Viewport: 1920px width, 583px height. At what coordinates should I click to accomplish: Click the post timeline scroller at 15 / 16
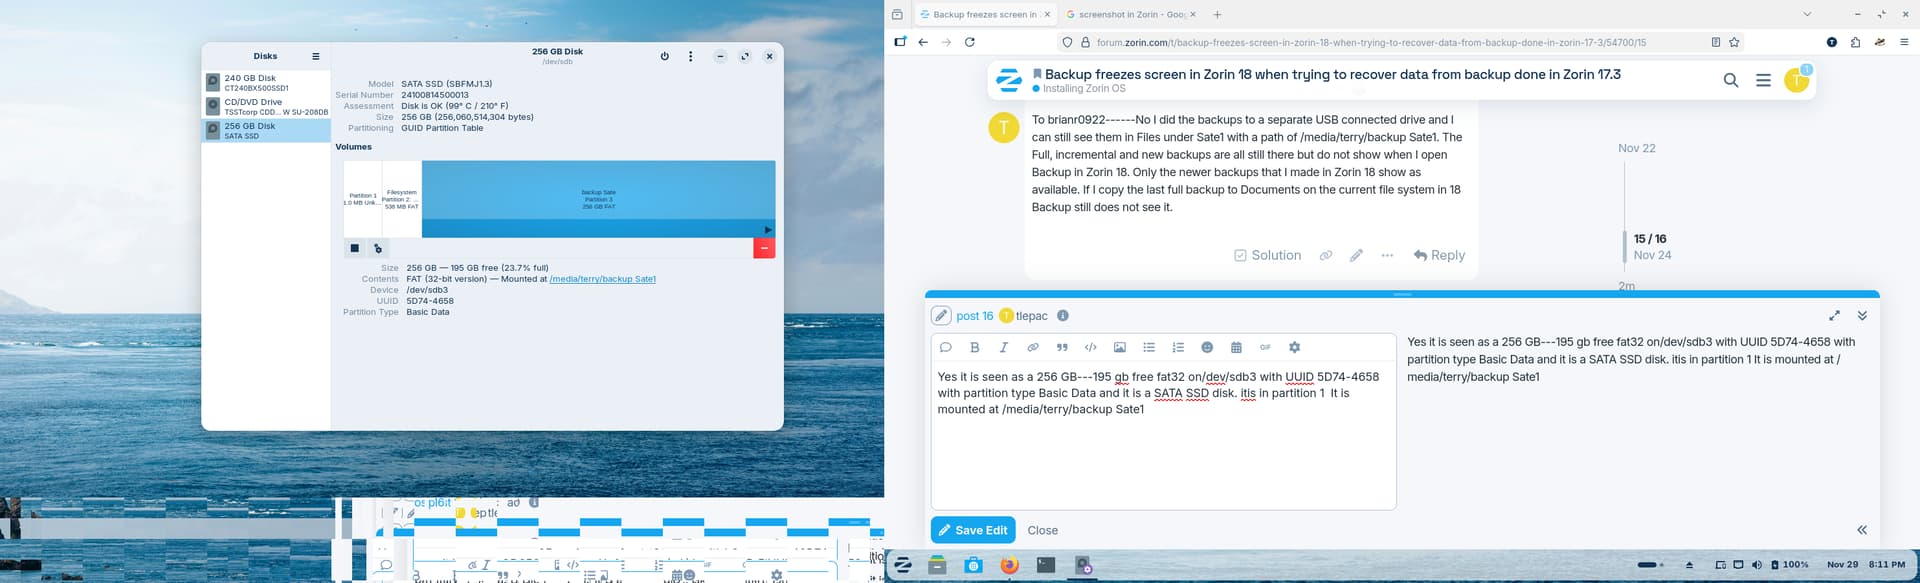[1649, 246]
